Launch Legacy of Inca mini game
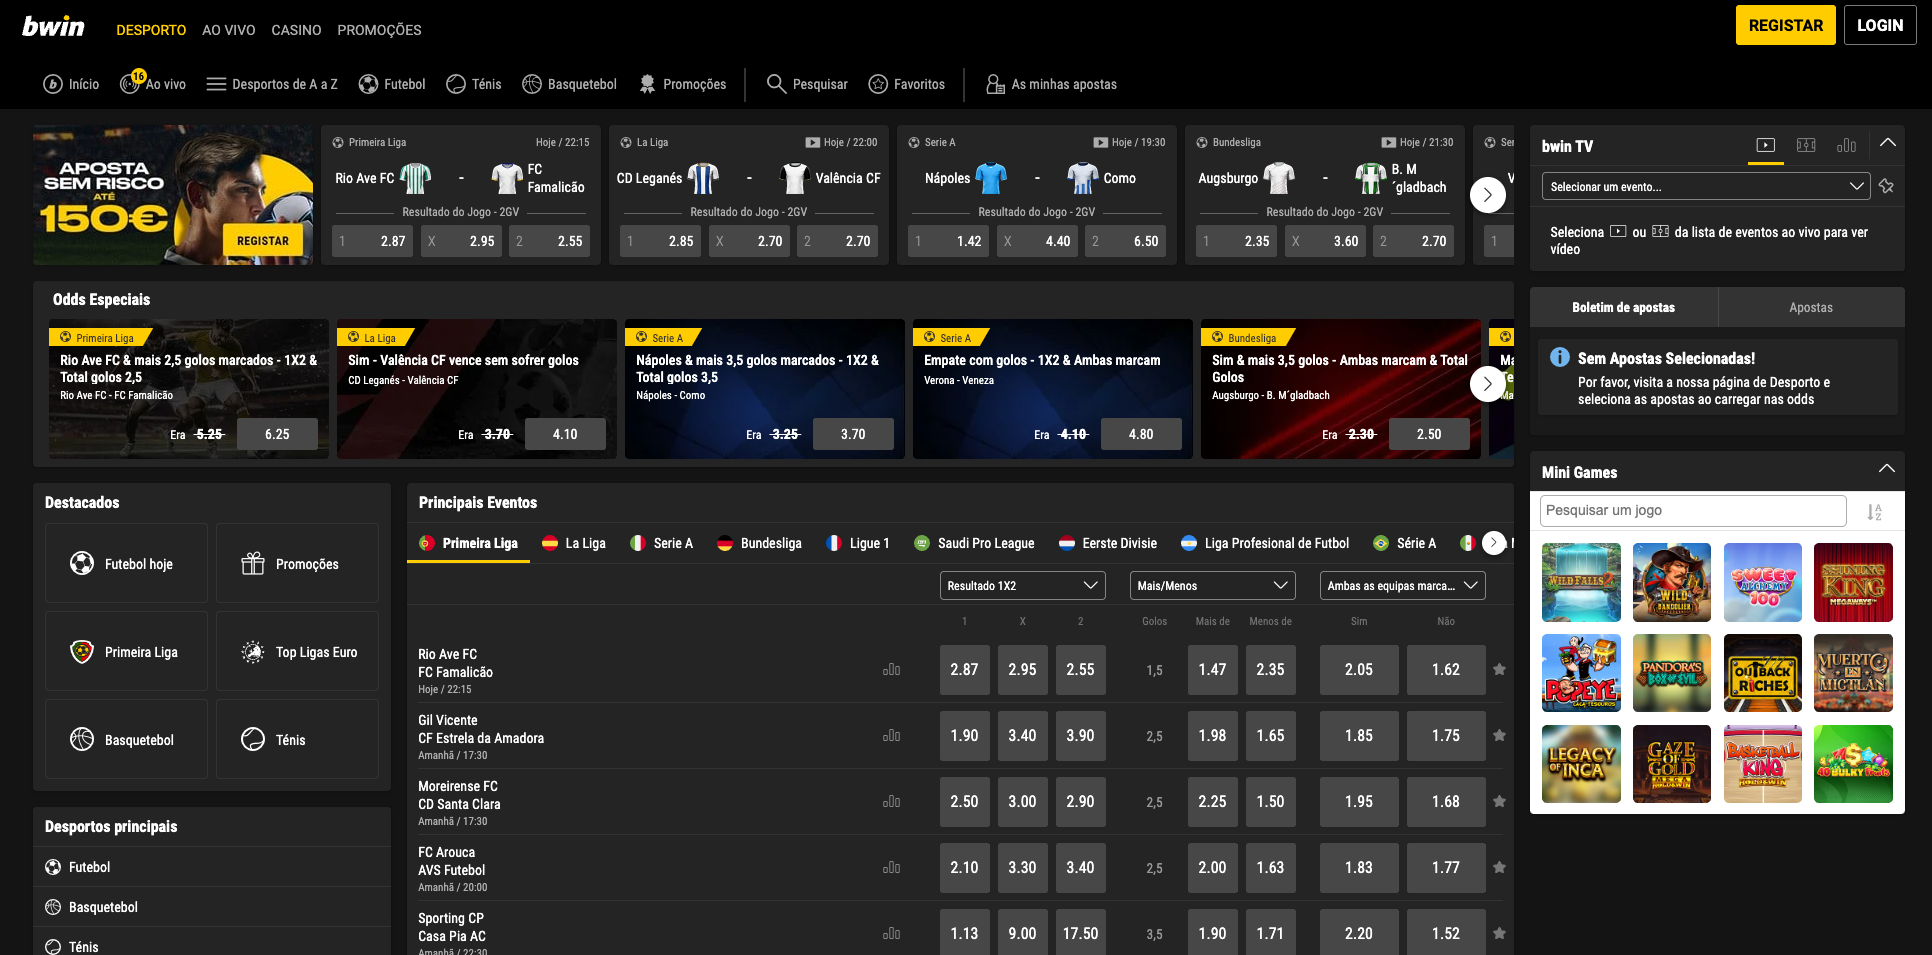Viewport: 1932px width, 955px height. click(1581, 764)
